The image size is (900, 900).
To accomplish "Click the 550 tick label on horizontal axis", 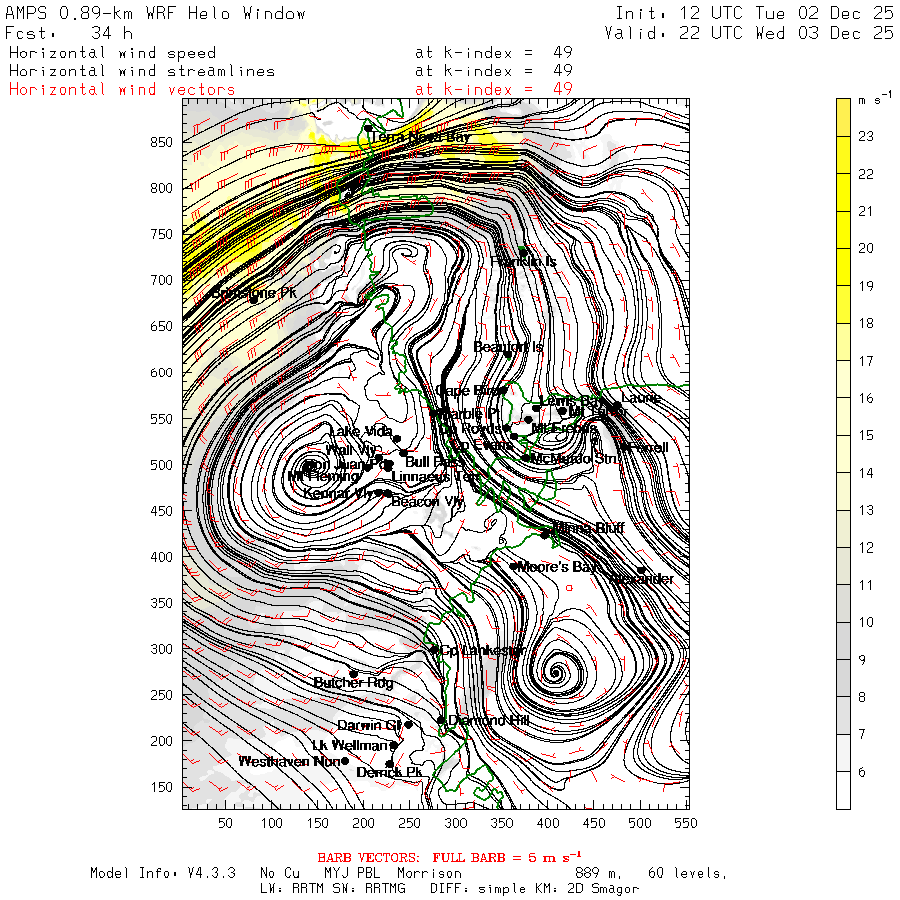I will click(686, 824).
